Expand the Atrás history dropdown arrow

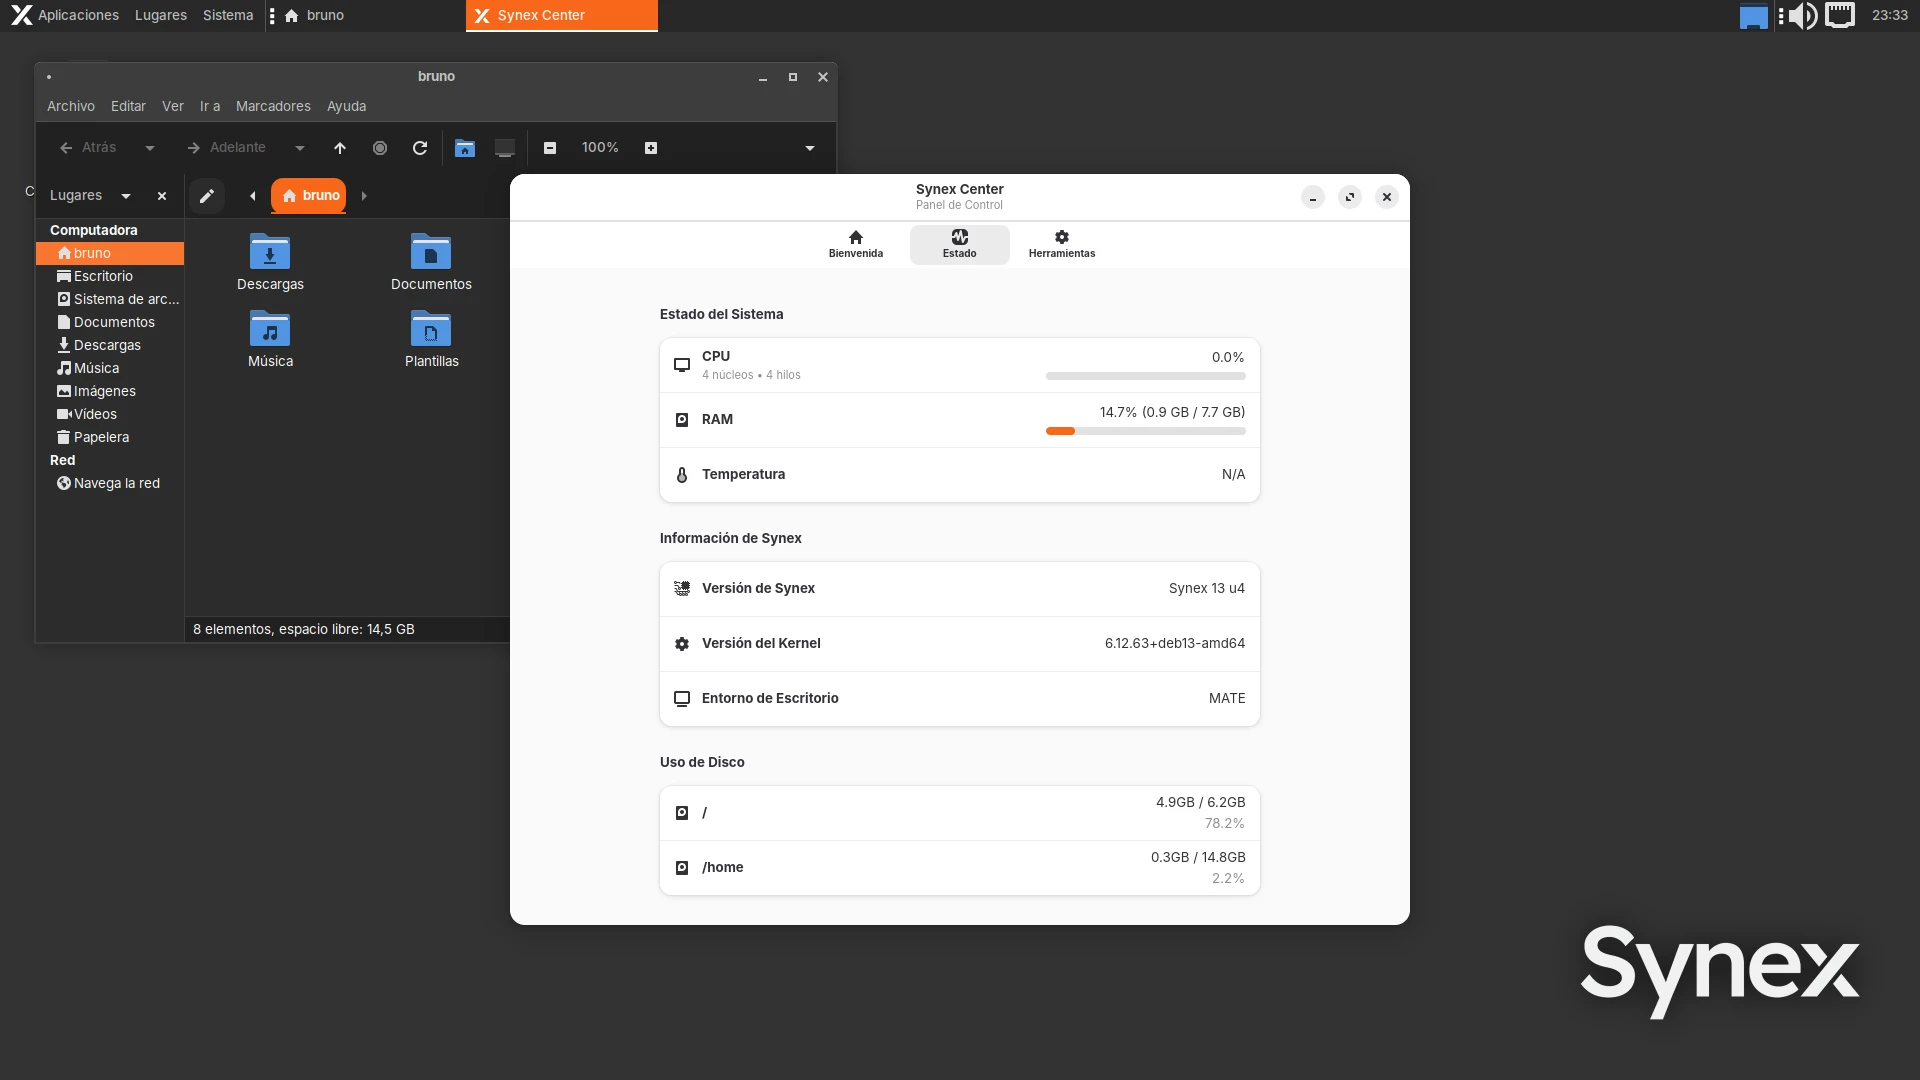pos(150,148)
